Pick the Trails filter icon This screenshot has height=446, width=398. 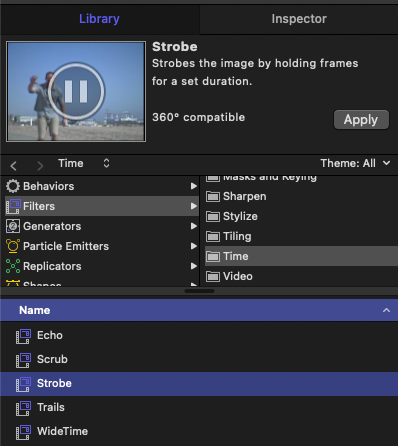click(23, 408)
